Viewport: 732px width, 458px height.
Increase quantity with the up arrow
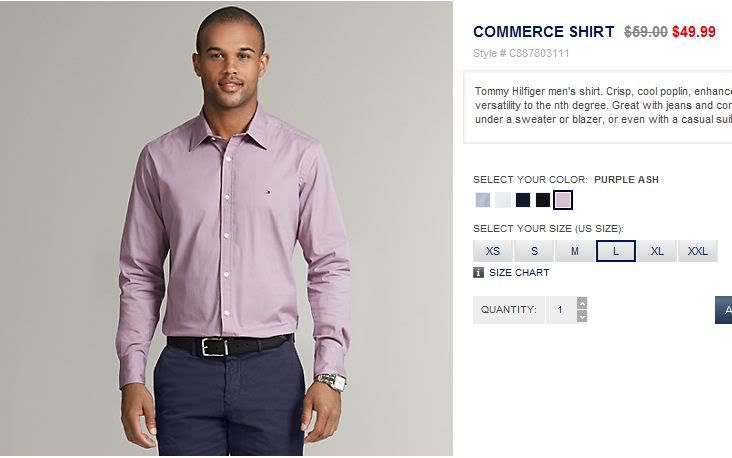582,303
